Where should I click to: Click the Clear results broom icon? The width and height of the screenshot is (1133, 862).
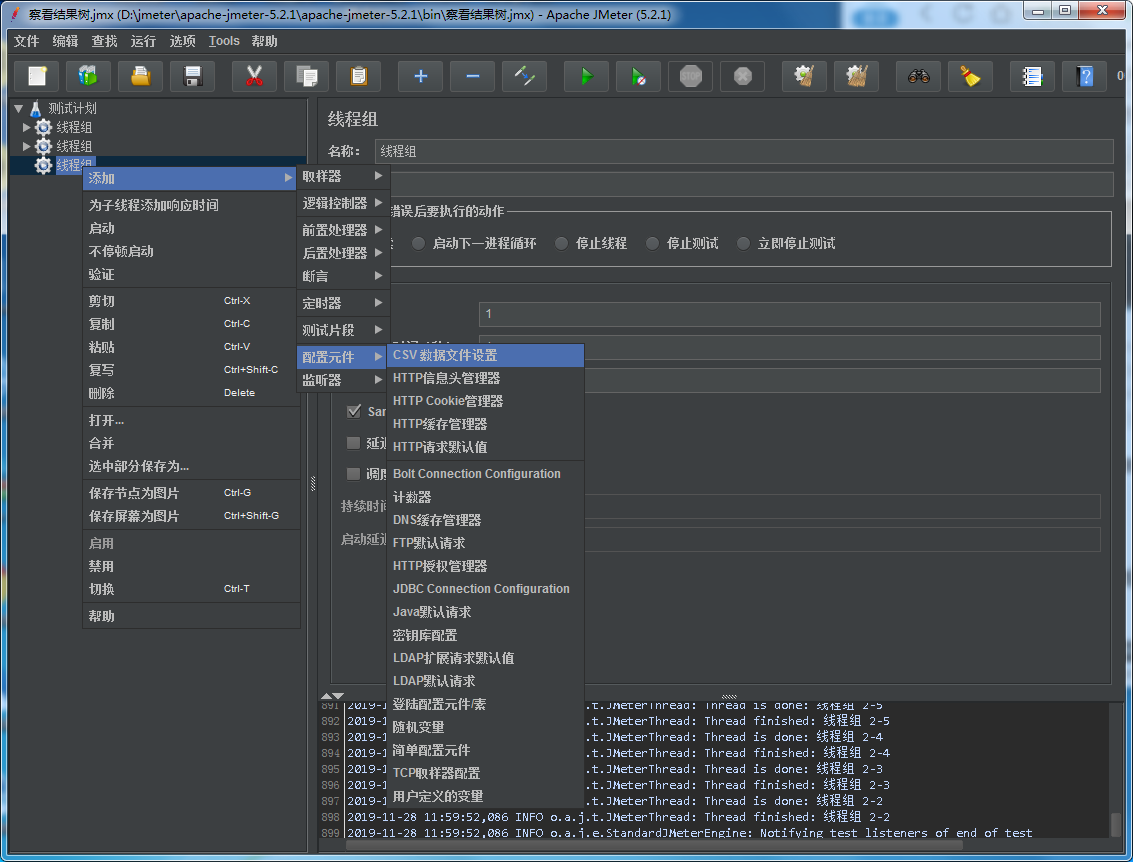(804, 76)
